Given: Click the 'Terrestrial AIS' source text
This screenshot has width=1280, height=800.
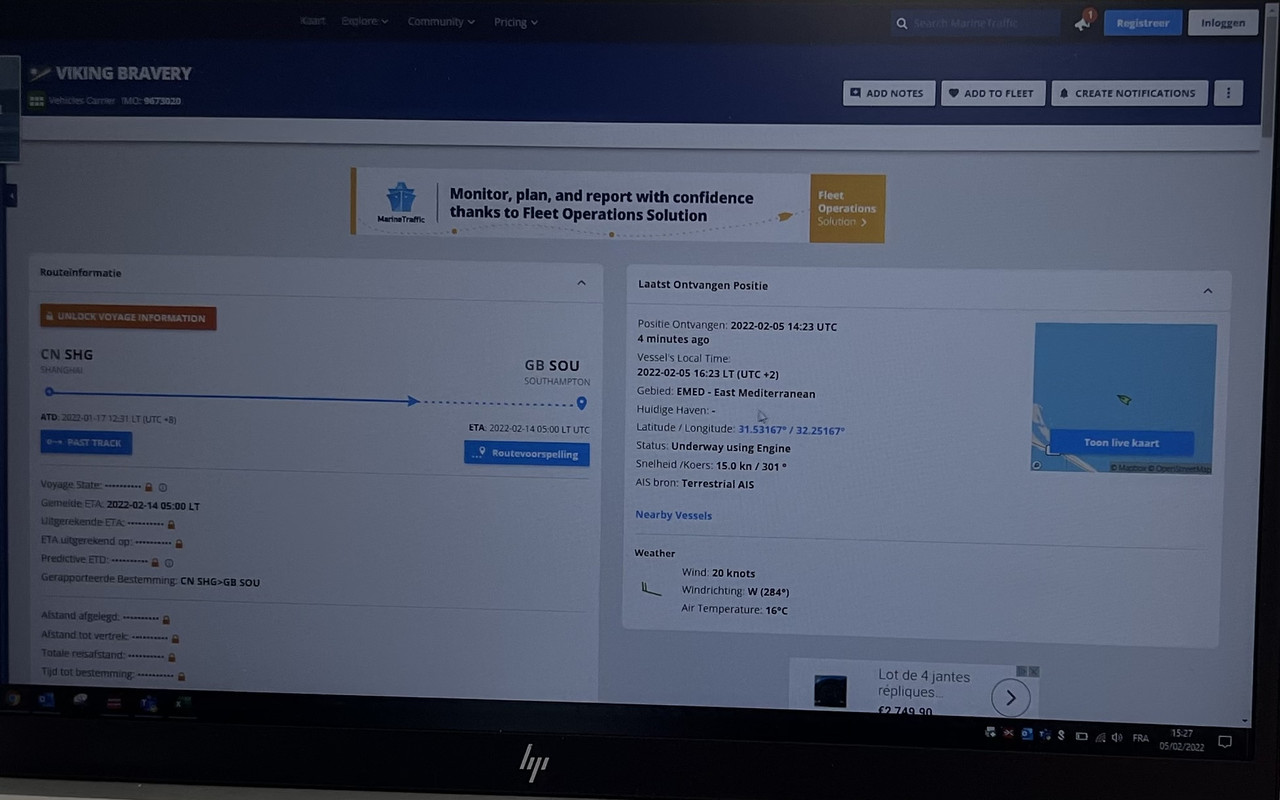Looking at the screenshot, I should 718,484.
